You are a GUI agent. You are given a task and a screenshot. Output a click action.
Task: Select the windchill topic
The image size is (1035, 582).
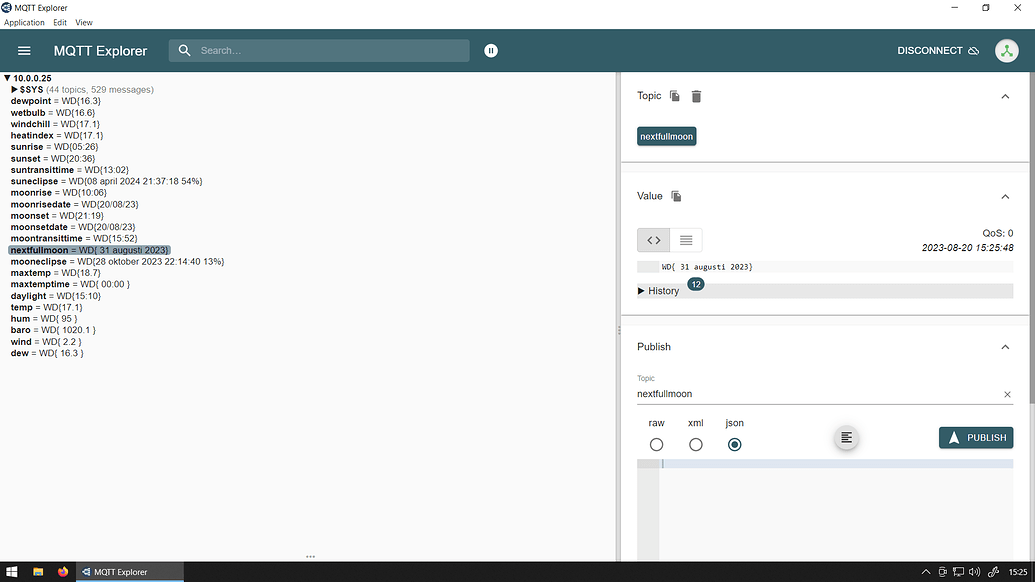coord(55,124)
